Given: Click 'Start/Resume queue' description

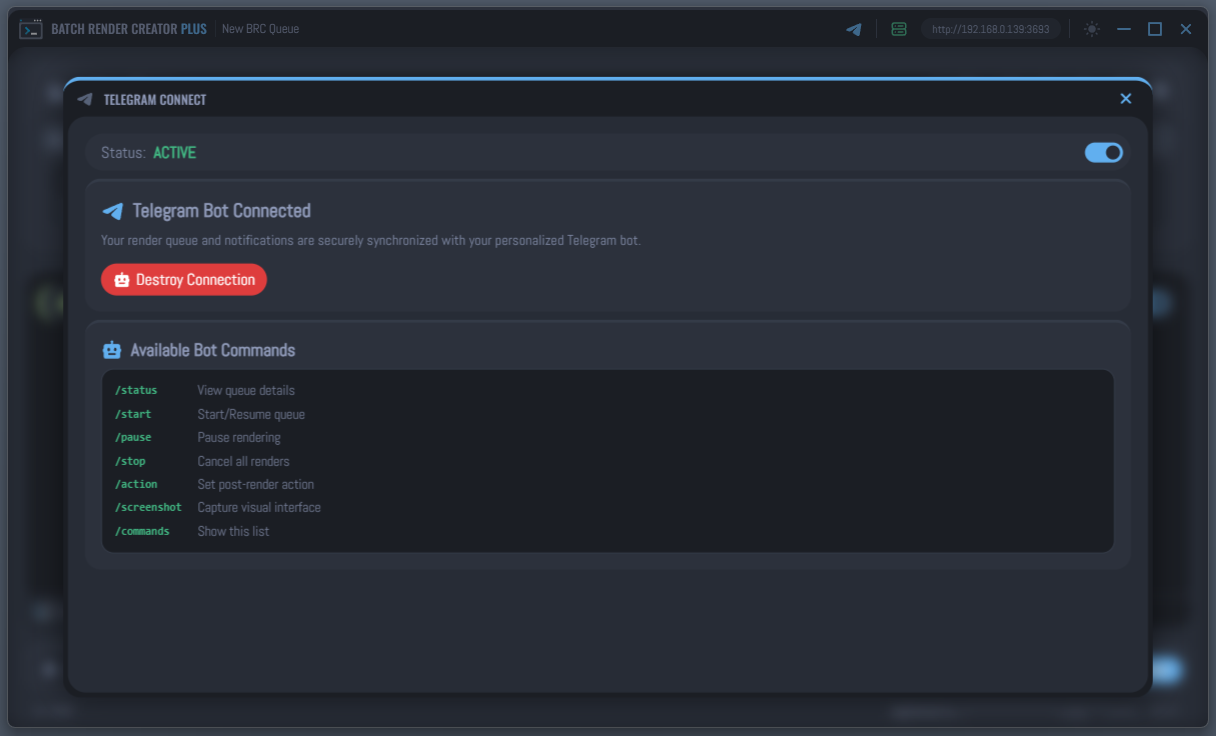Looking at the screenshot, I should (x=251, y=414).
